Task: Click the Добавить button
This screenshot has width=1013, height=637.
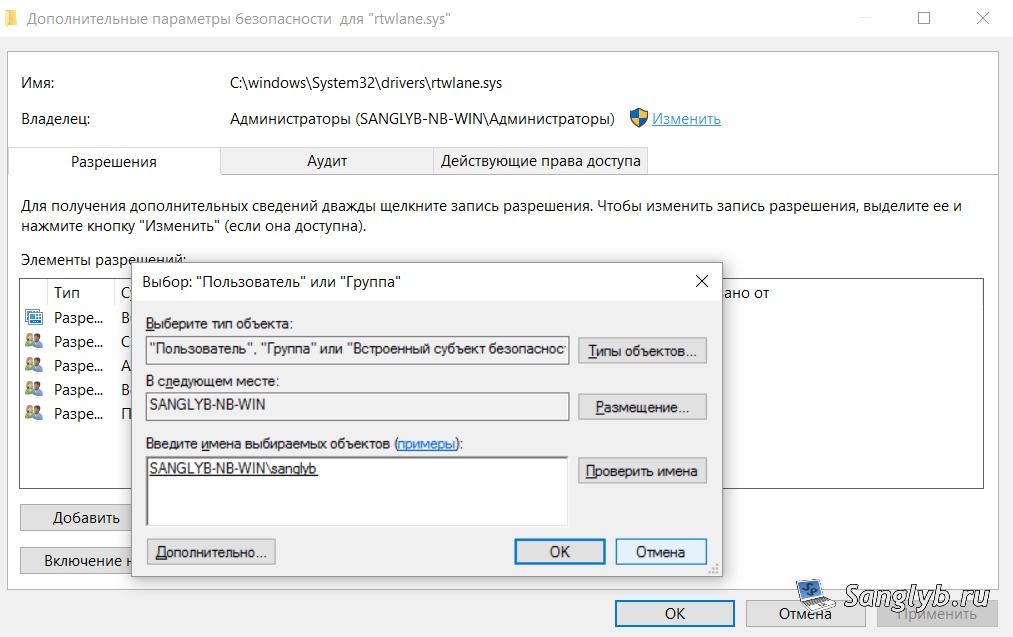Action: (76, 517)
